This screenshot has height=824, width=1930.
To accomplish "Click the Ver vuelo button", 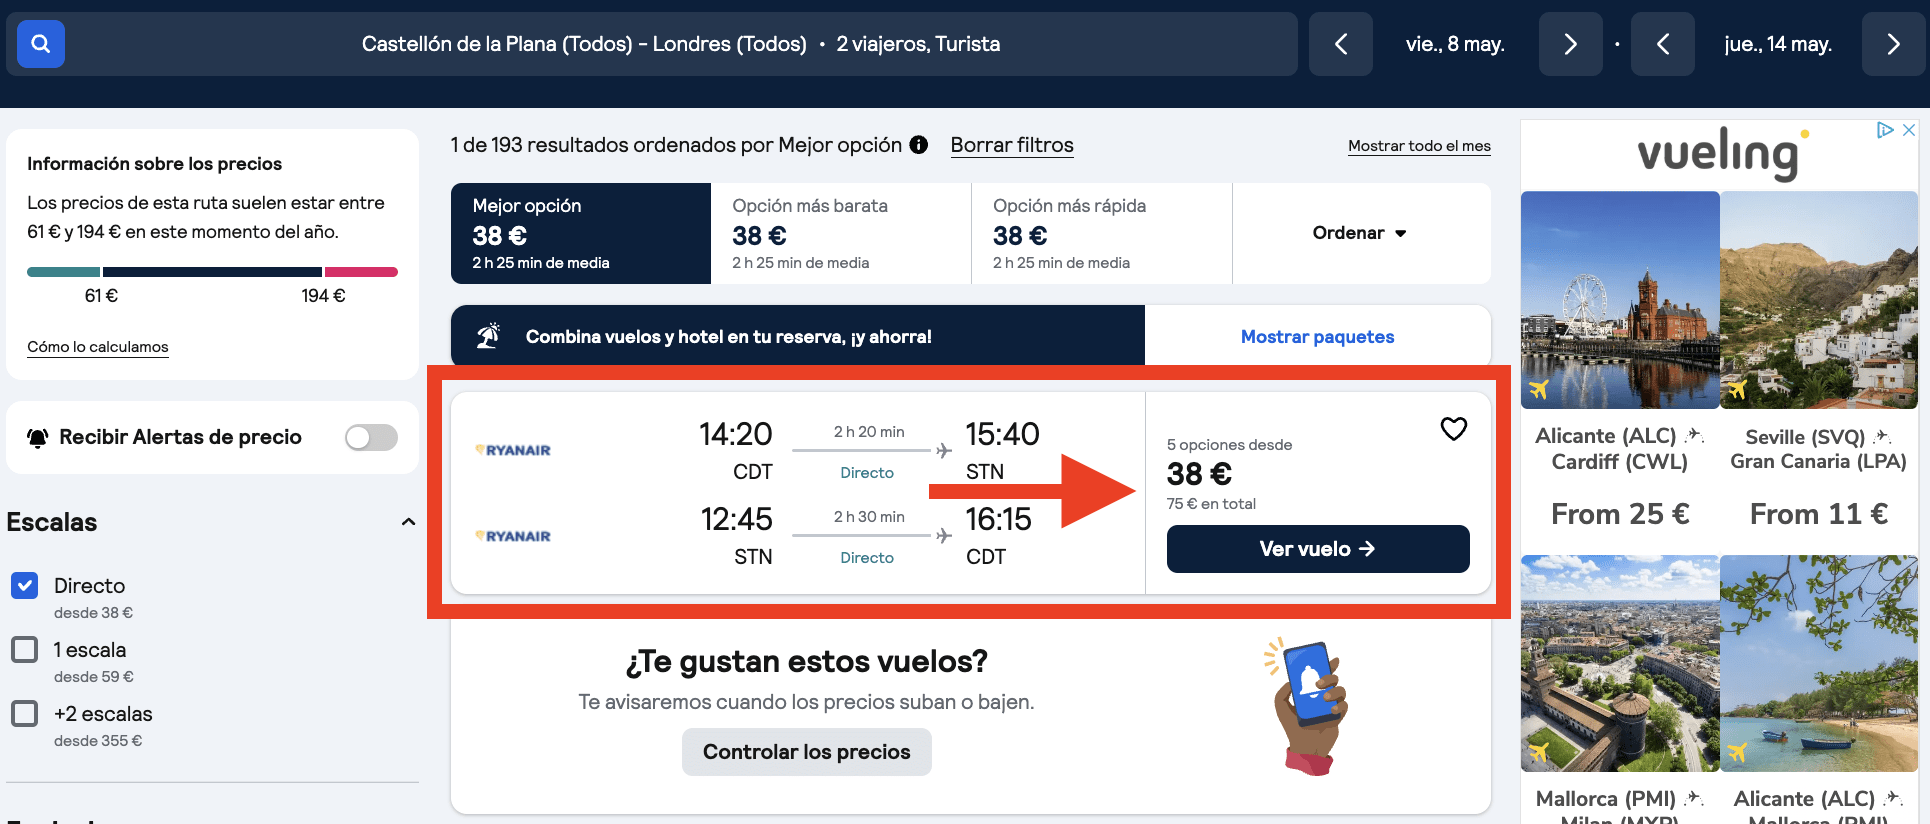I will point(1318,549).
